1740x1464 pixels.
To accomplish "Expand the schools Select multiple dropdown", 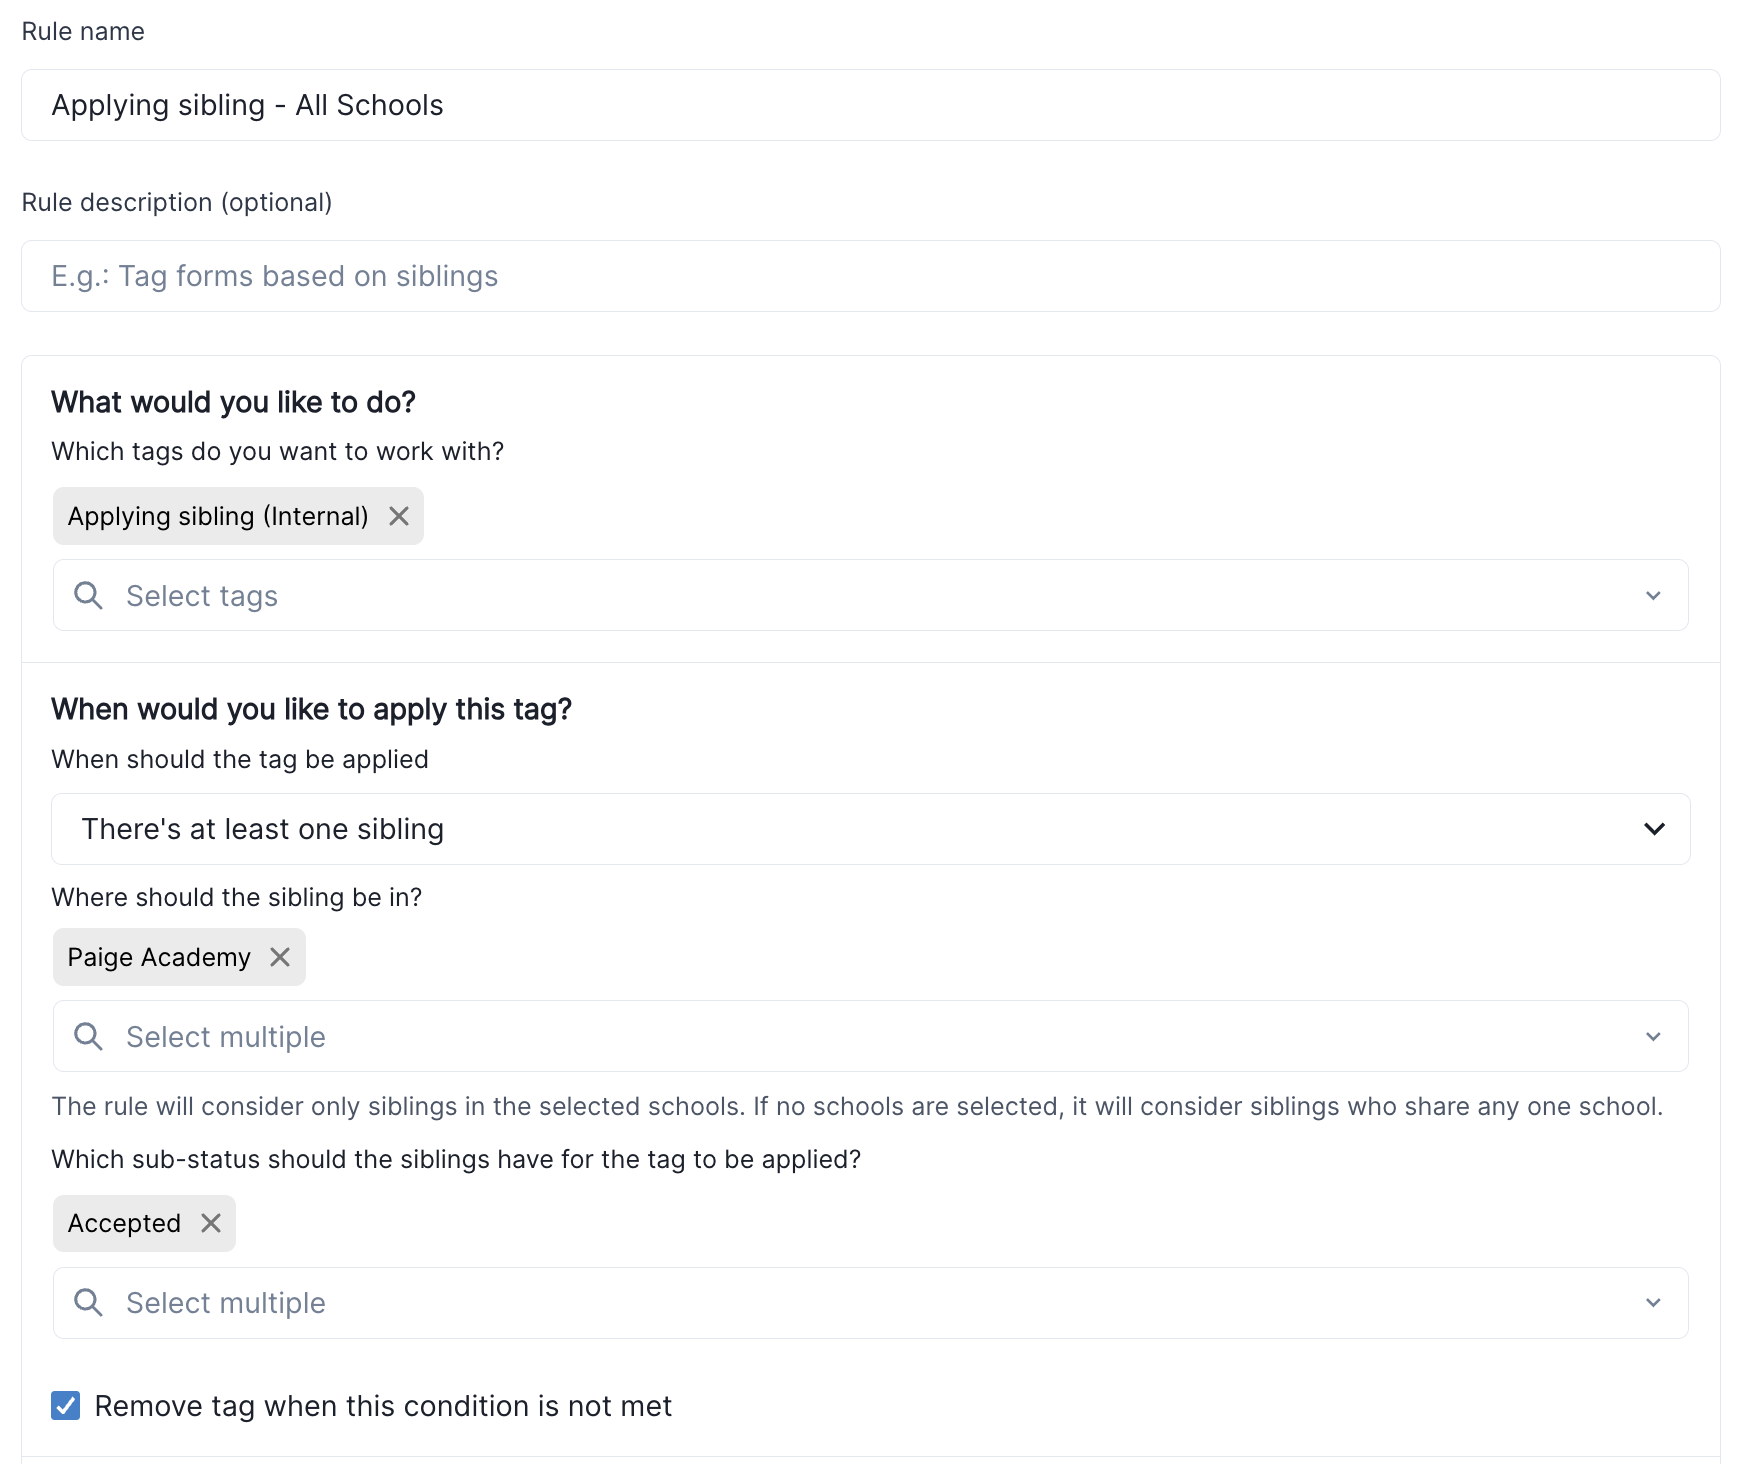I will coord(1654,1036).
